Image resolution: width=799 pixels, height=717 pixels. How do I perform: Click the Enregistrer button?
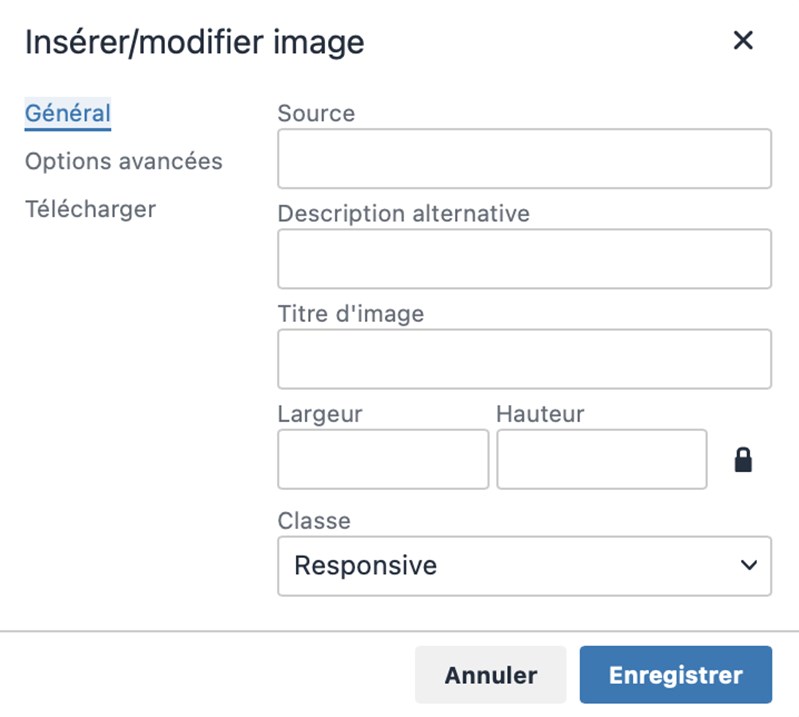[x=676, y=675]
